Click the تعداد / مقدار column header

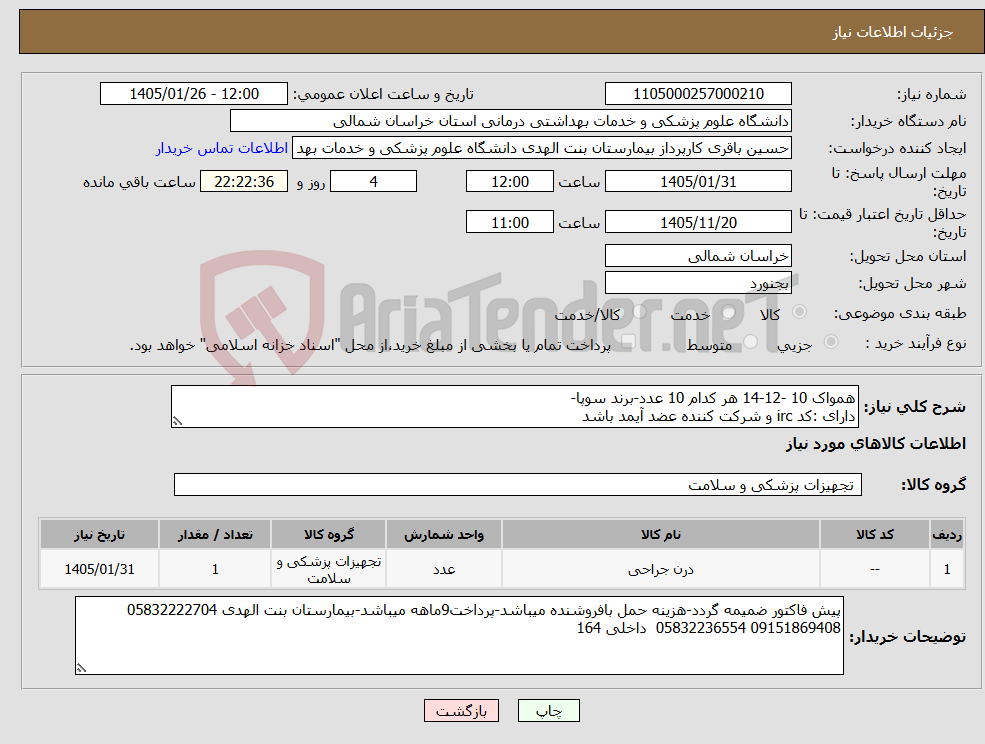(x=215, y=534)
